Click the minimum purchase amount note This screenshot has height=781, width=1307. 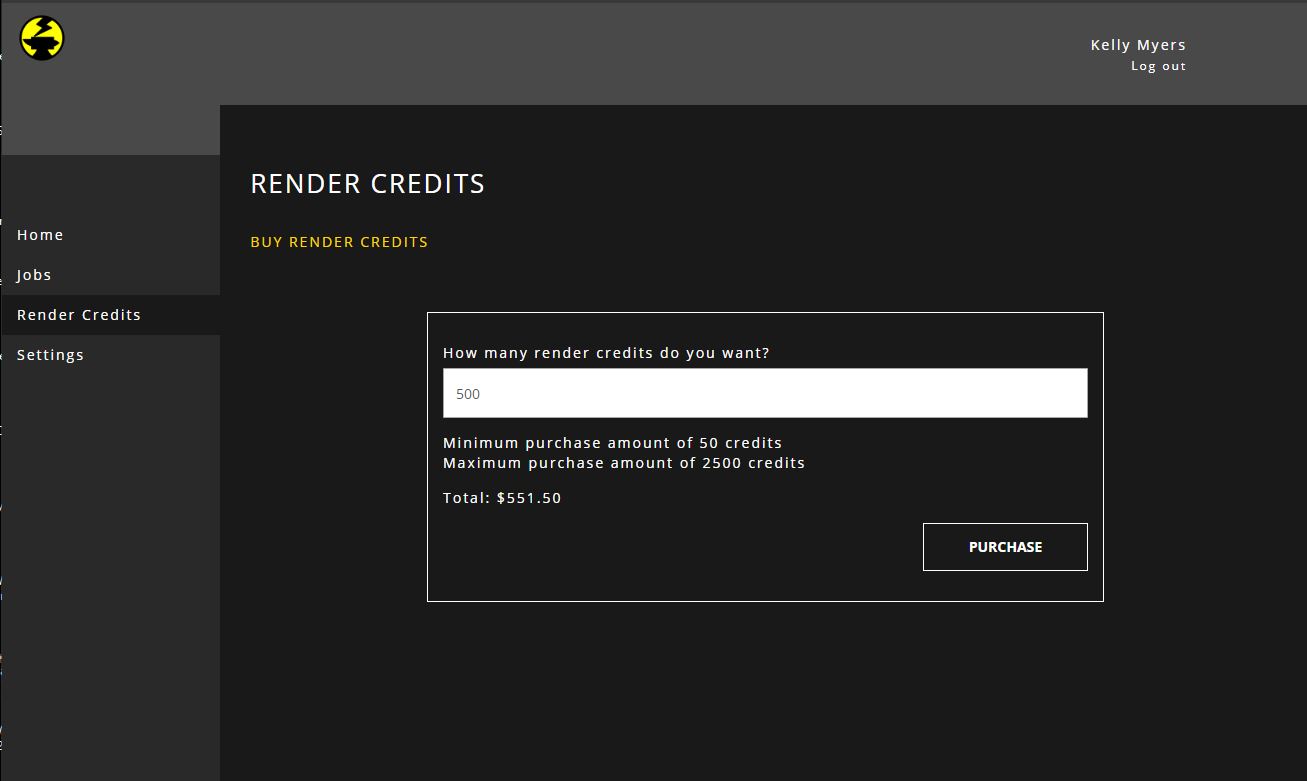point(612,443)
